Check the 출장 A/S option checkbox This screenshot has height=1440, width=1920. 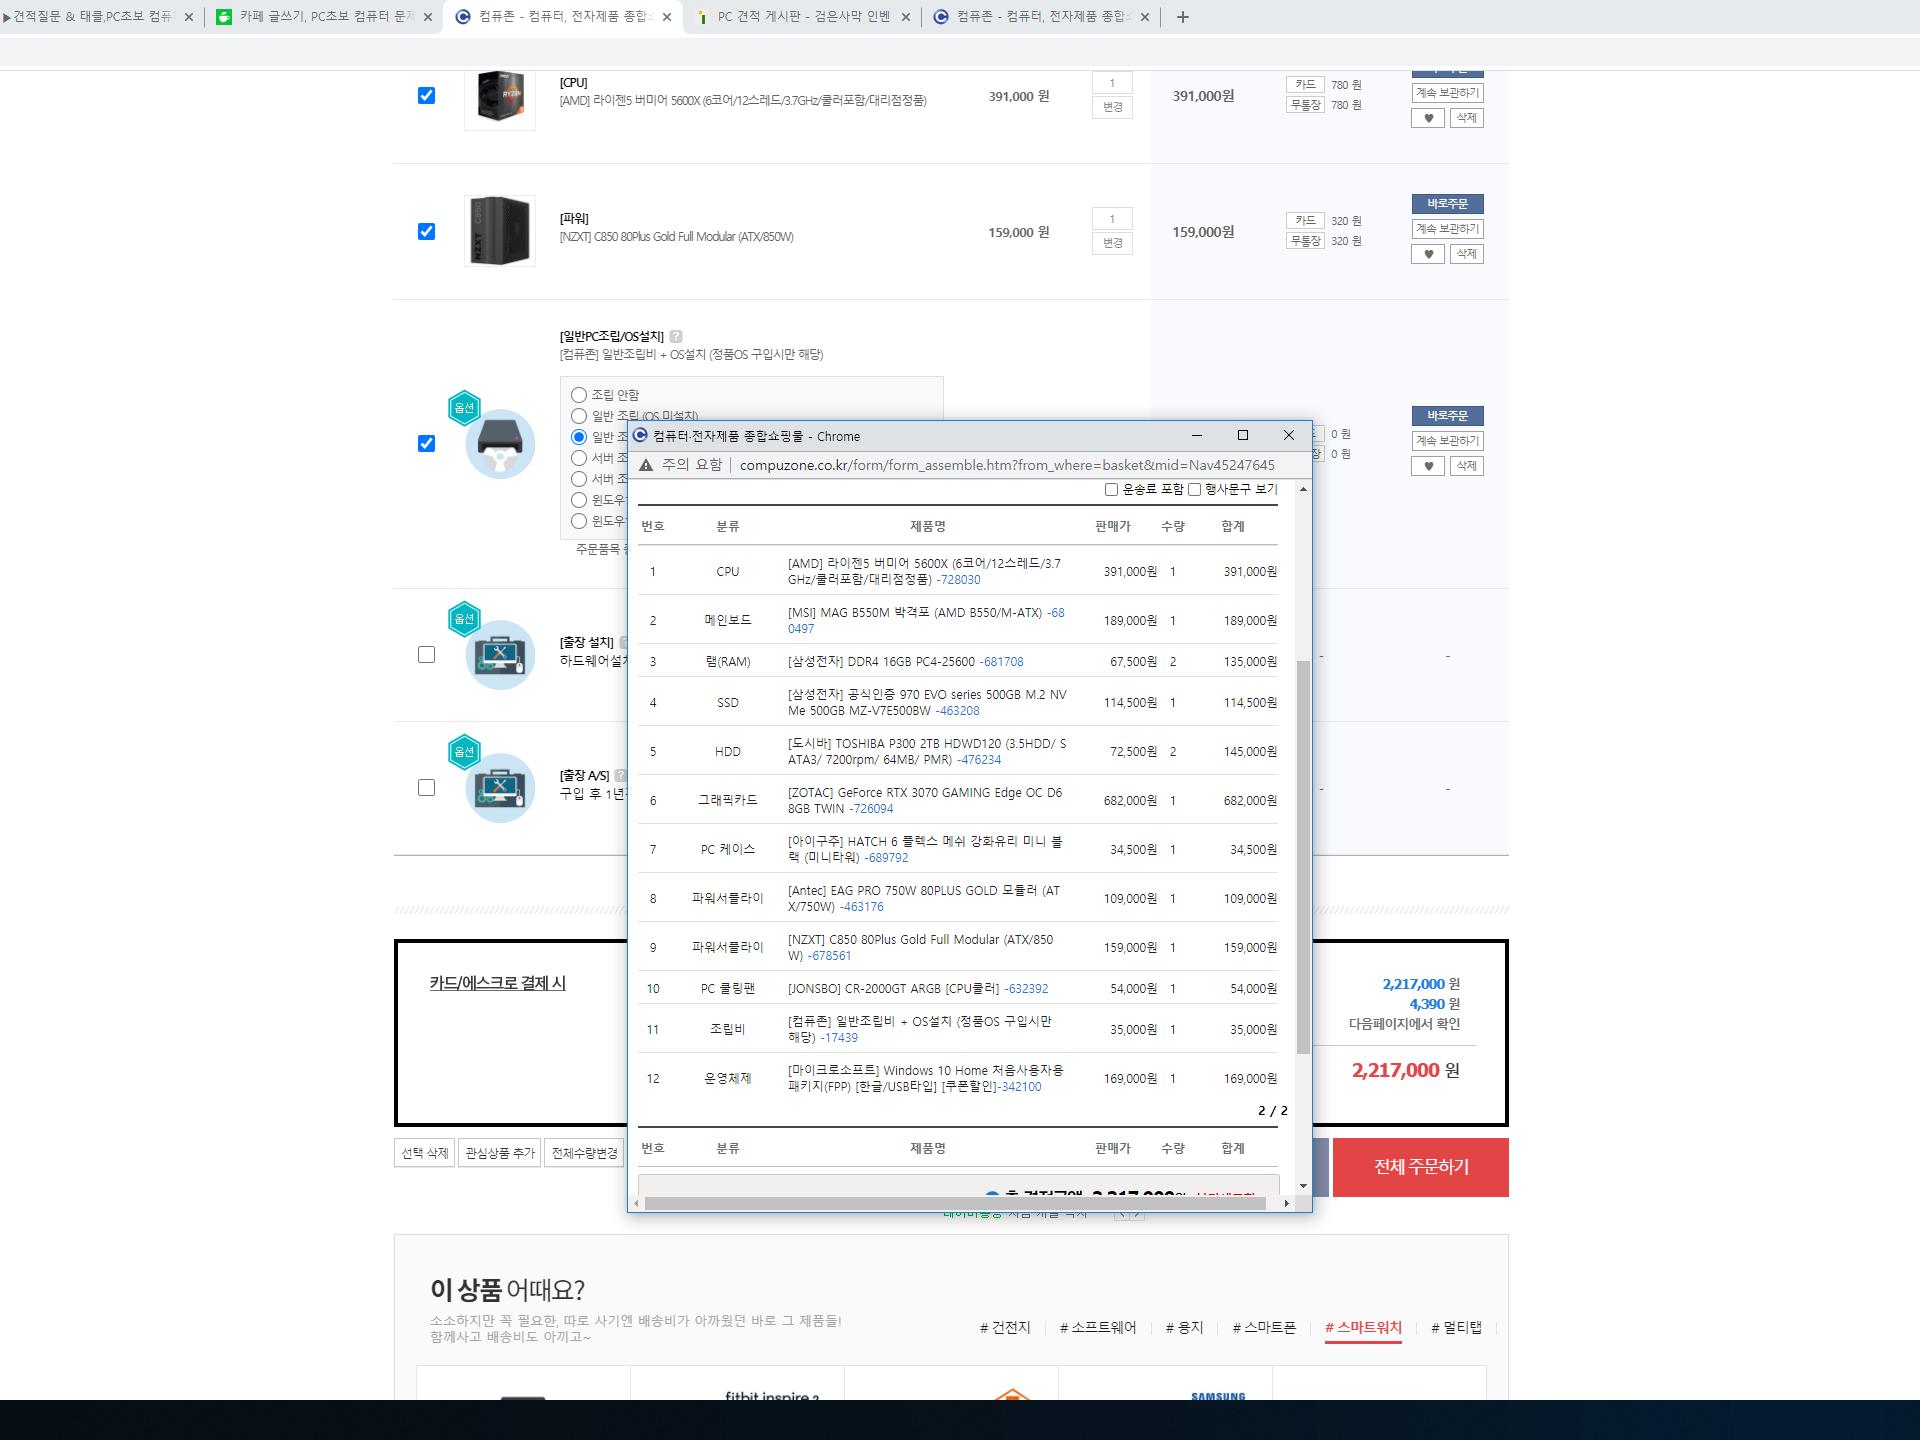[x=426, y=788]
